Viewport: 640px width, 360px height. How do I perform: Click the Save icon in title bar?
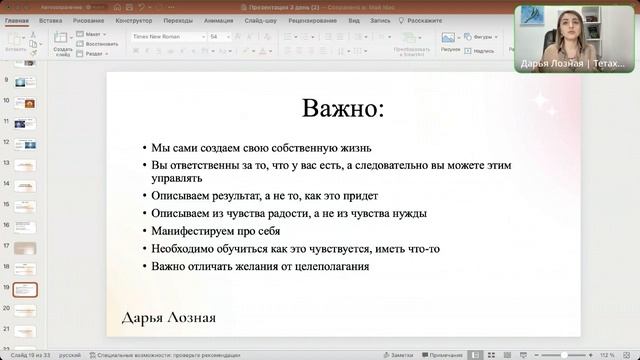tap(129, 7)
